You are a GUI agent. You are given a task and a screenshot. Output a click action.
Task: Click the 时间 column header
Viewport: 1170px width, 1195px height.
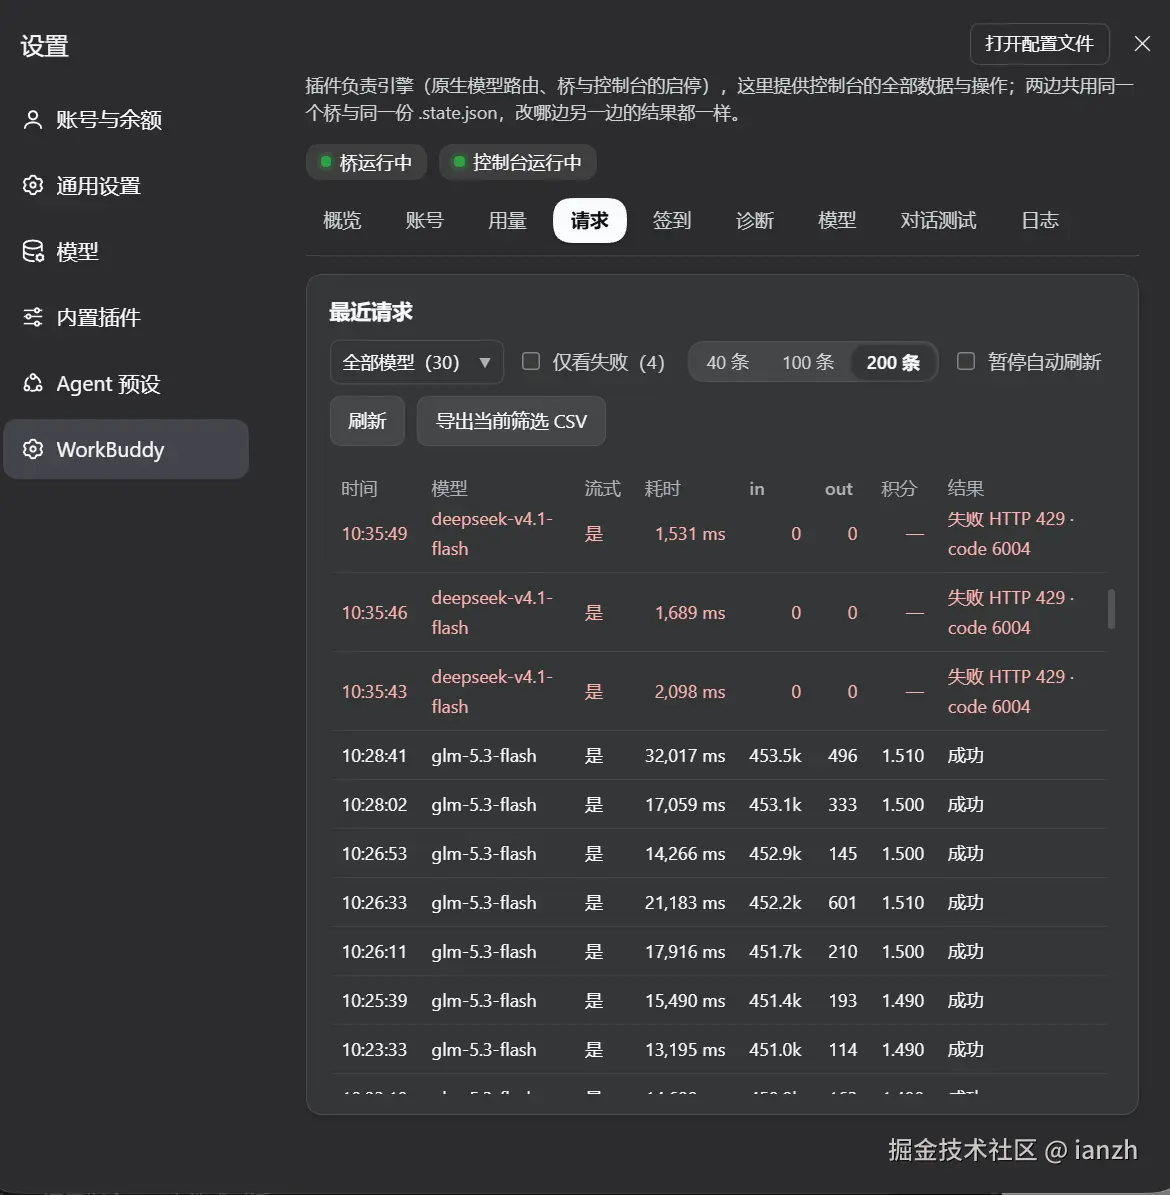tap(359, 489)
